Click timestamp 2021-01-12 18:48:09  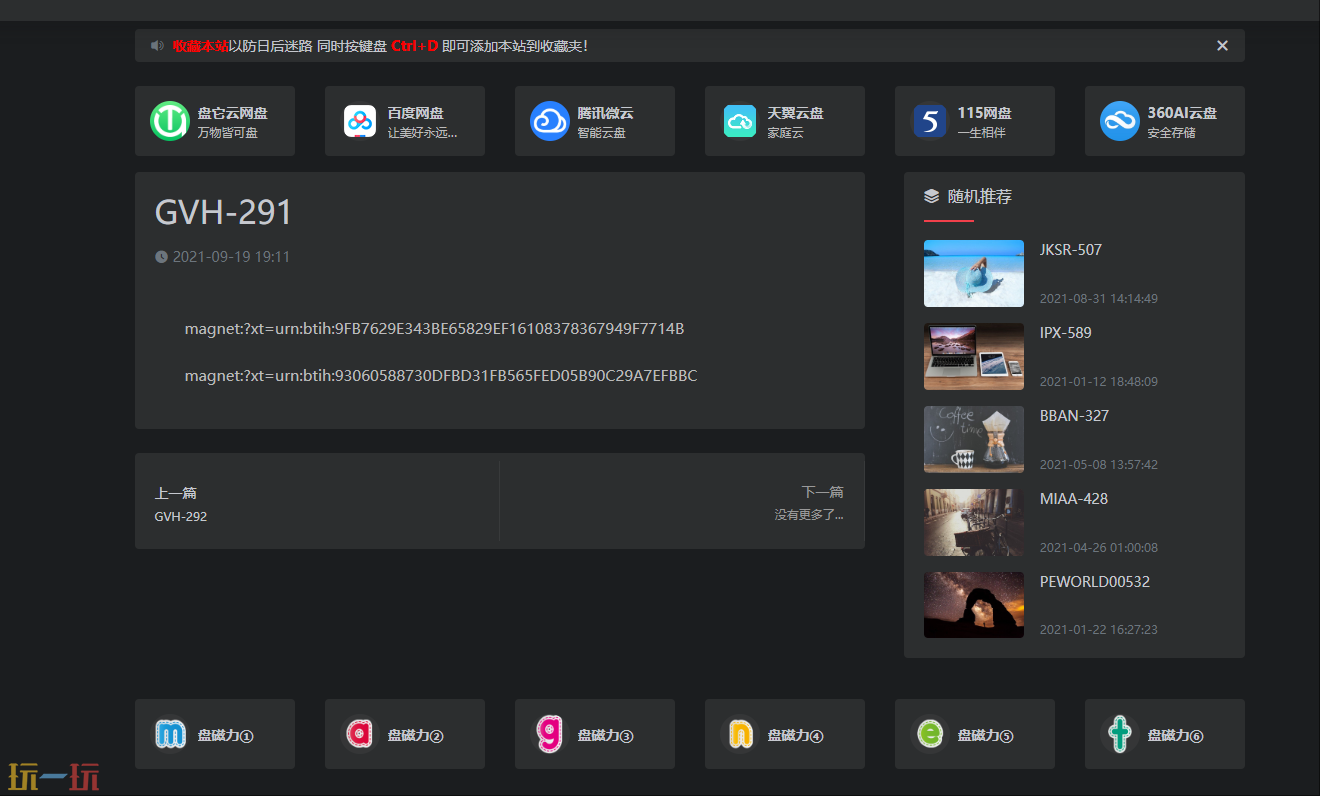[1099, 382]
